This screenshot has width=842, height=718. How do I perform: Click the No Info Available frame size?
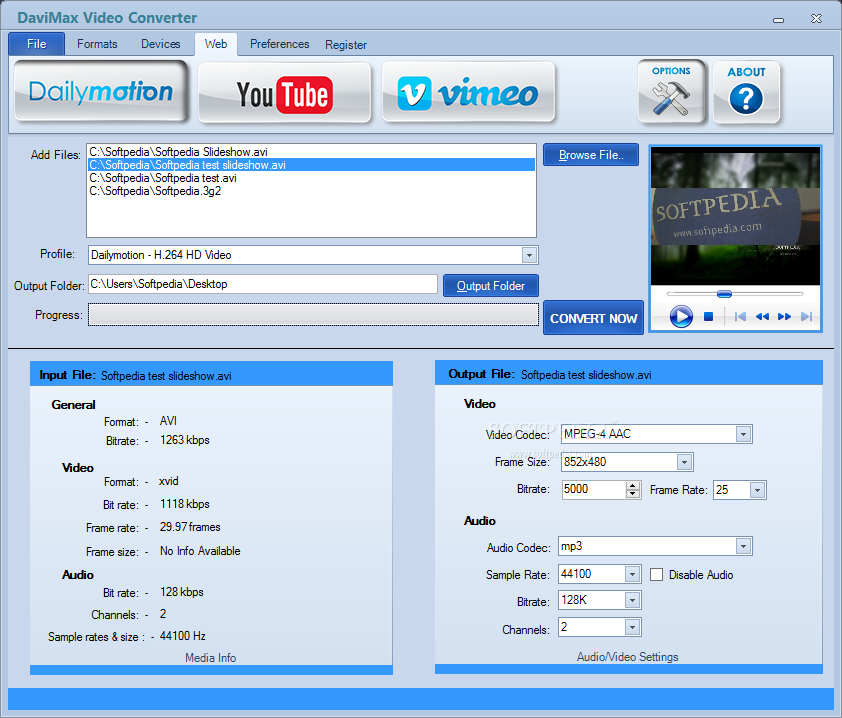[x=200, y=551]
